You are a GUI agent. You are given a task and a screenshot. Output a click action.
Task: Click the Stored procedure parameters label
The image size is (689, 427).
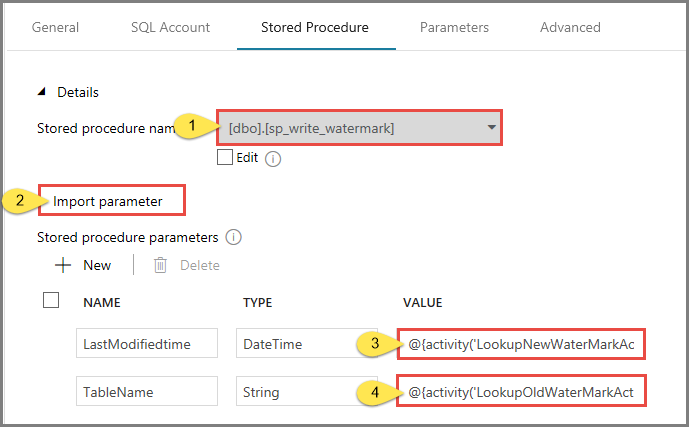pos(127,237)
